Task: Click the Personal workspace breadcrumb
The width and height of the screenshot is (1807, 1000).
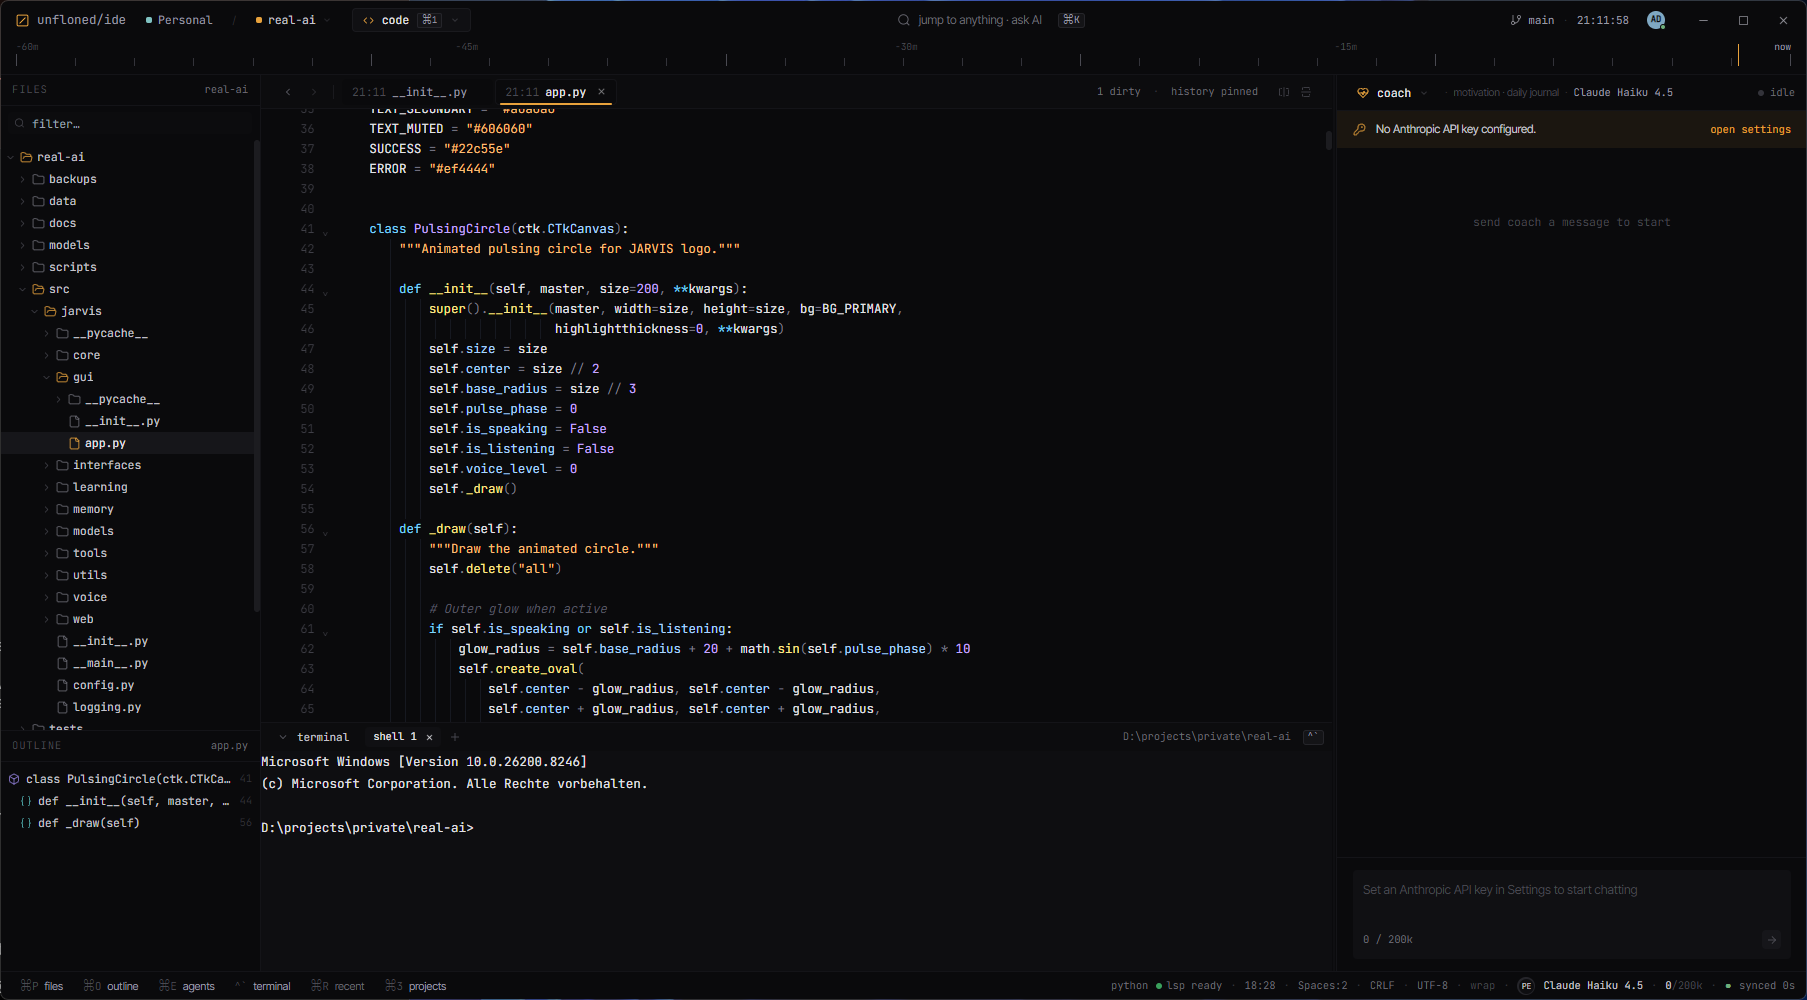Action: (179, 20)
